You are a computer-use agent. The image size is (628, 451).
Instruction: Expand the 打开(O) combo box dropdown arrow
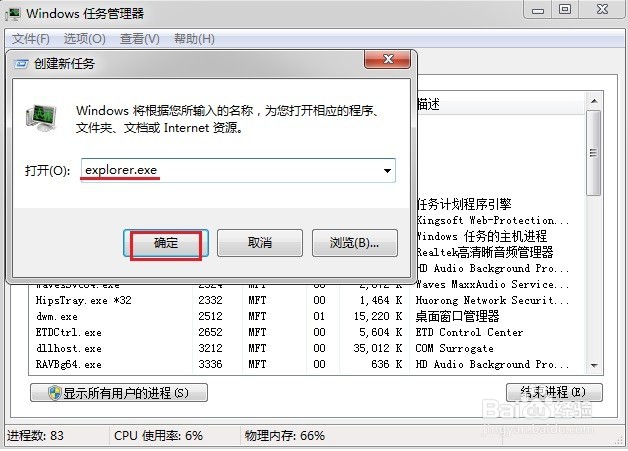pyautogui.click(x=387, y=171)
